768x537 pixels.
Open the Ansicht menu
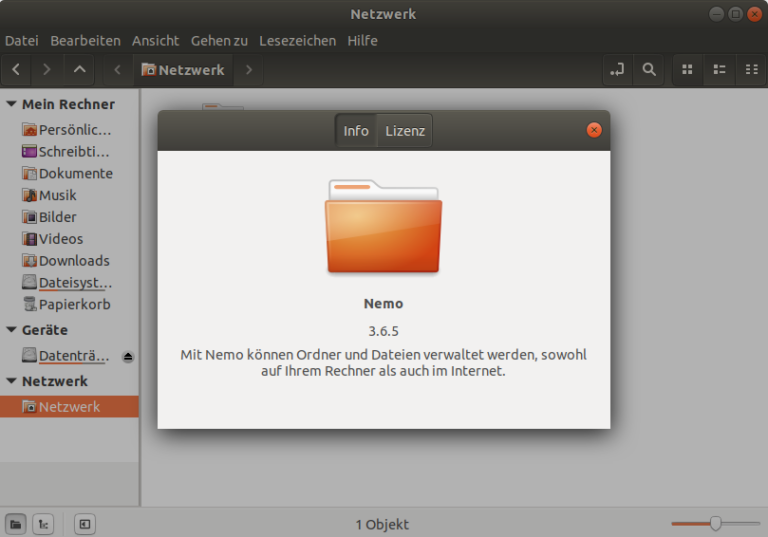pos(155,41)
